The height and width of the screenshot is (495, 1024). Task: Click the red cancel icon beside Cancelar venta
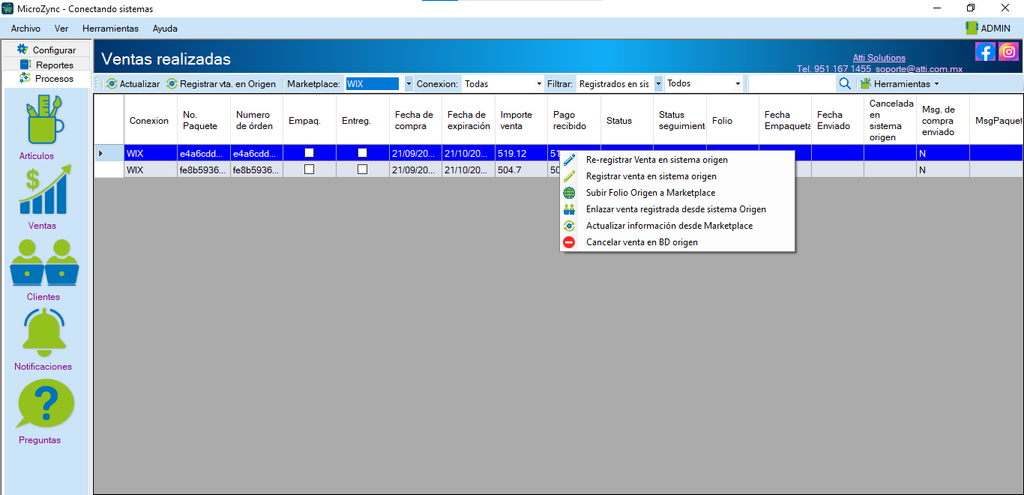point(569,242)
